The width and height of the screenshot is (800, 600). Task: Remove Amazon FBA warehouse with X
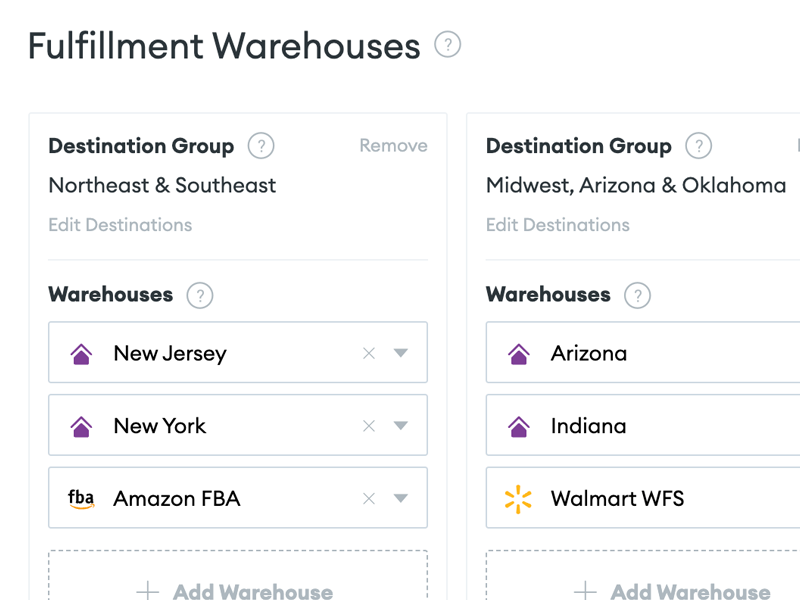(369, 498)
